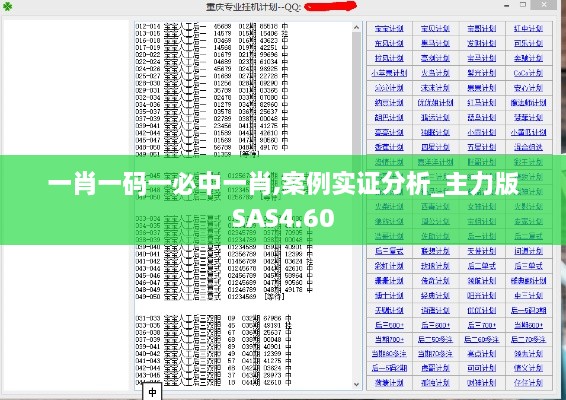Open the 后二60多注 link

coord(482,340)
